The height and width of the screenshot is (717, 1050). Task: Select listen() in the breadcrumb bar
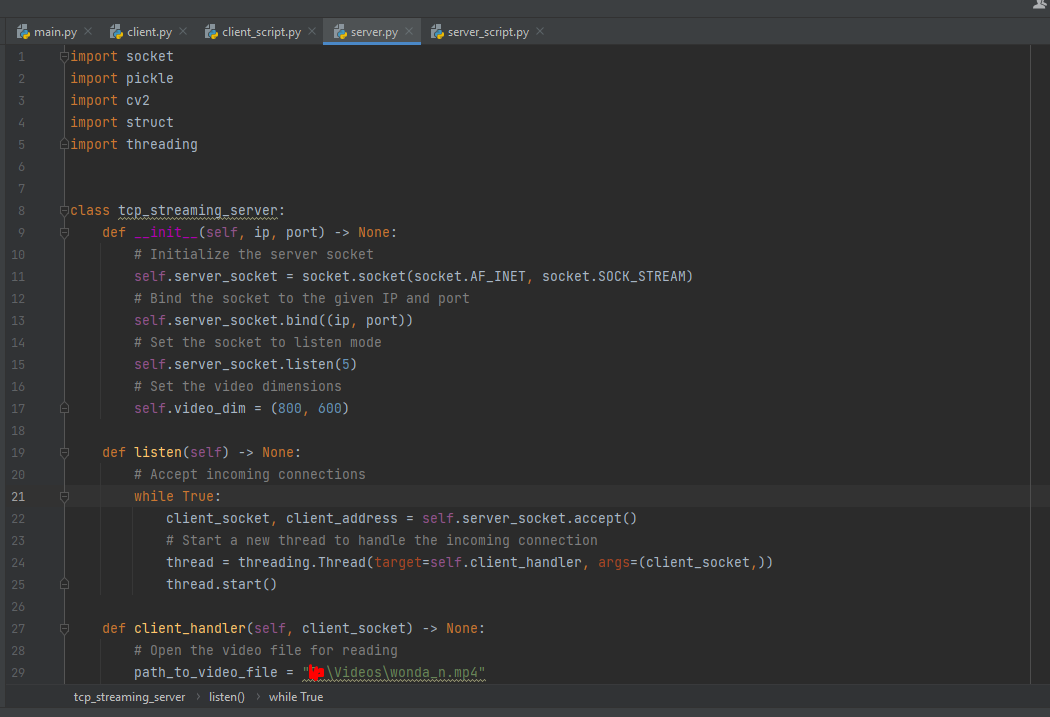point(226,696)
